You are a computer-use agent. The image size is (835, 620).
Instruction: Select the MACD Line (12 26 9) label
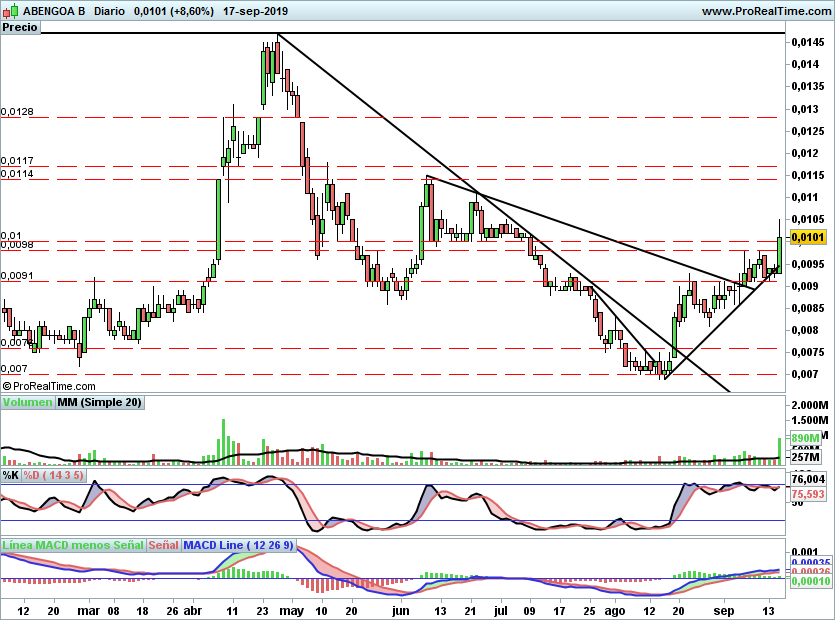click(238, 545)
